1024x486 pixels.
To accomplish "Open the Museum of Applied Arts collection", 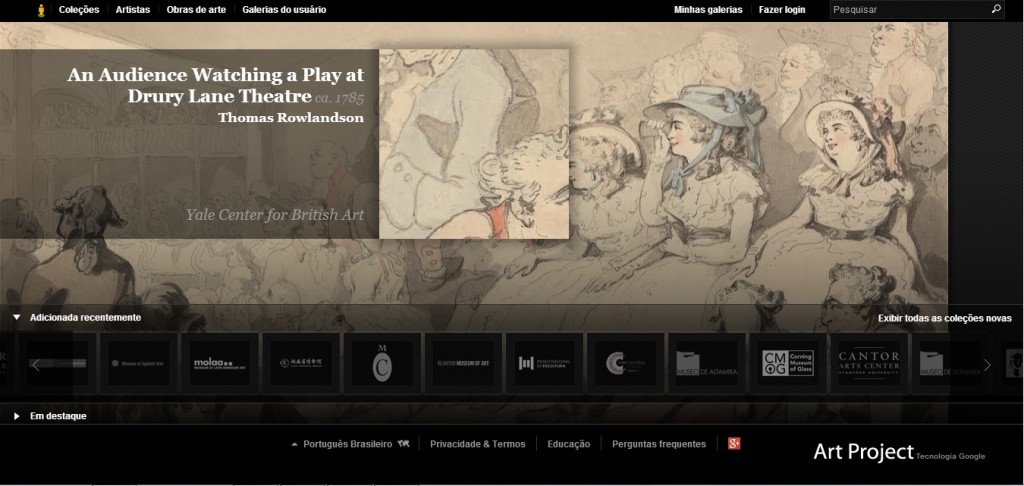I will pyautogui.click(x=138, y=363).
